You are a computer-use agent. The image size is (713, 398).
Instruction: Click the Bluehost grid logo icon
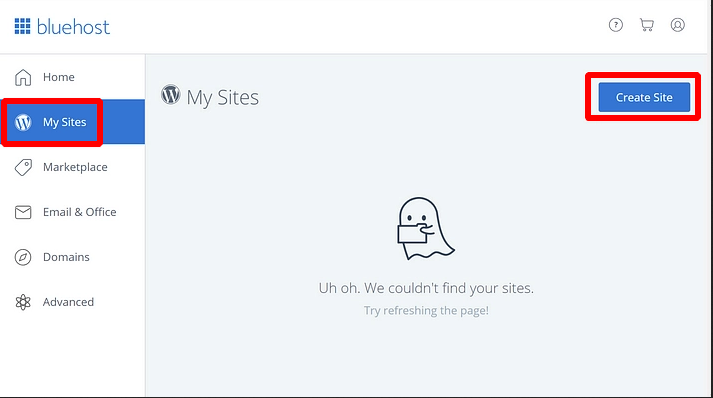[x=22, y=26]
